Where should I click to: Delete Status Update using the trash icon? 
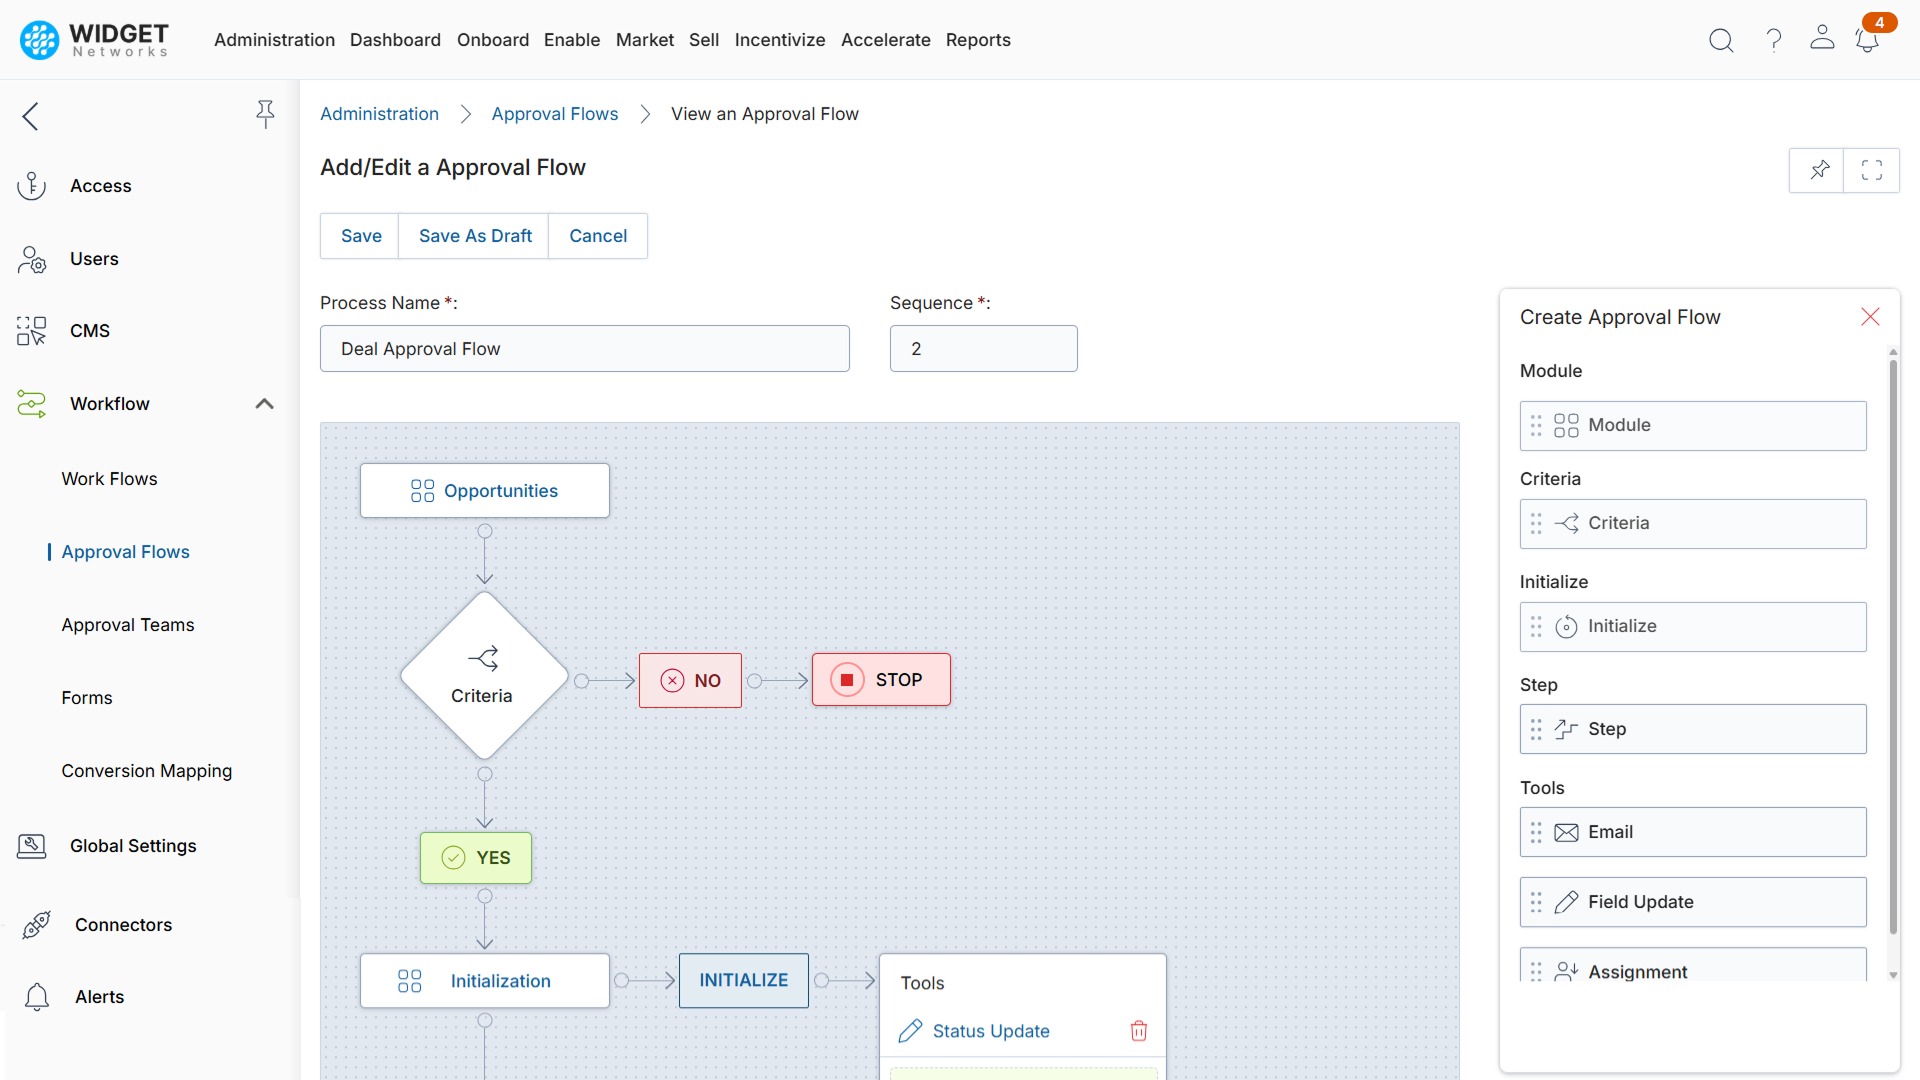click(1139, 1031)
